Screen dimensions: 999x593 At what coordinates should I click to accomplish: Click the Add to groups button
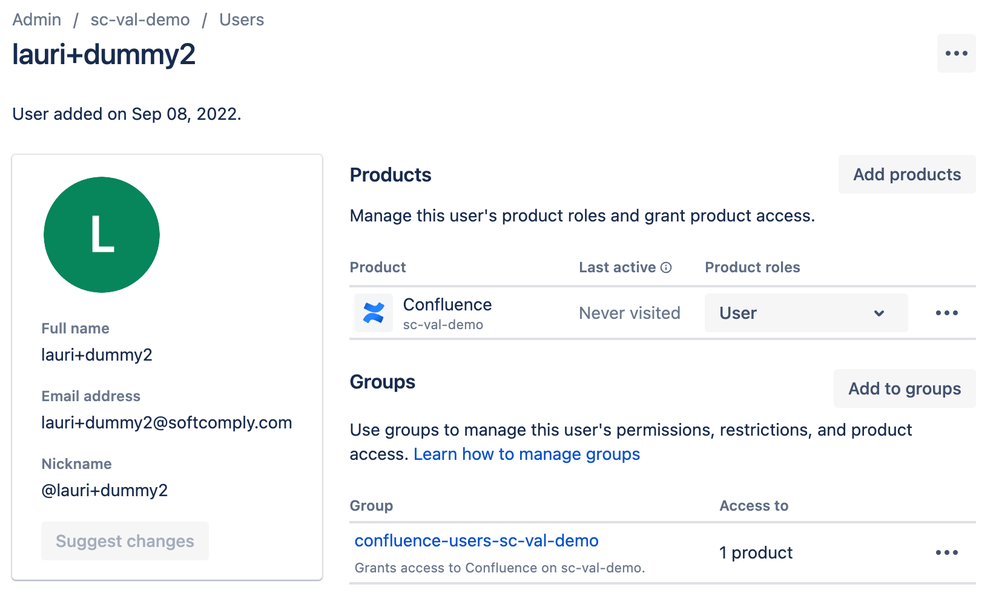(x=904, y=389)
